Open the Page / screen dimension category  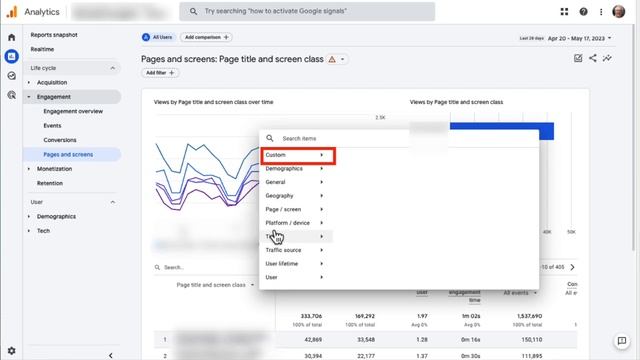[x=296, y=209]
